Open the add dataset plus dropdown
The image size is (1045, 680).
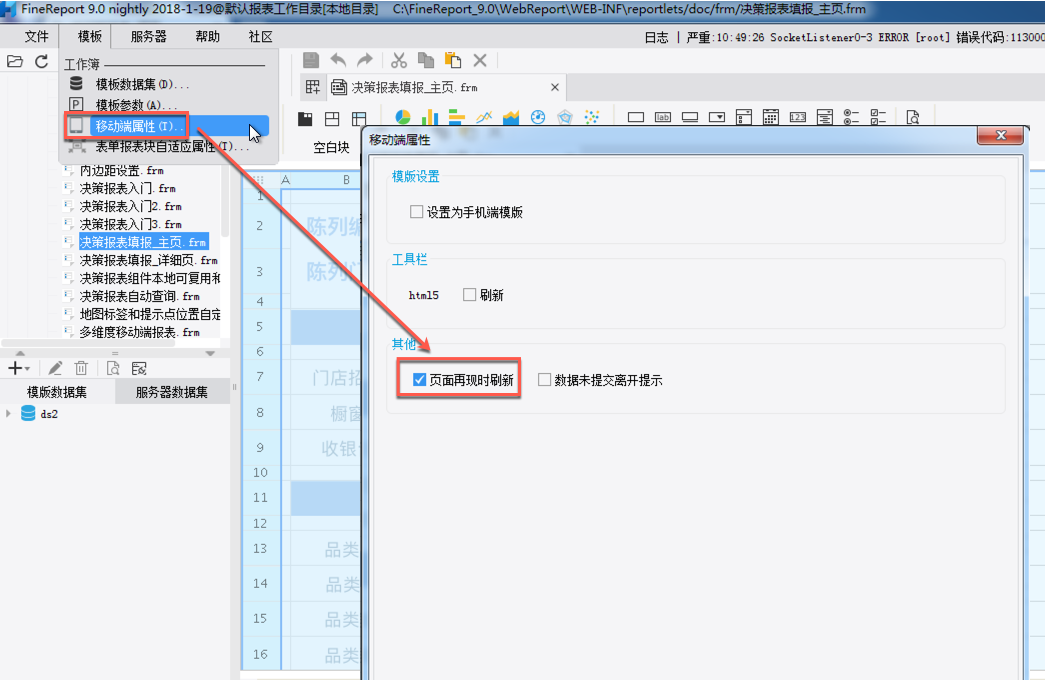click(19, 368)
